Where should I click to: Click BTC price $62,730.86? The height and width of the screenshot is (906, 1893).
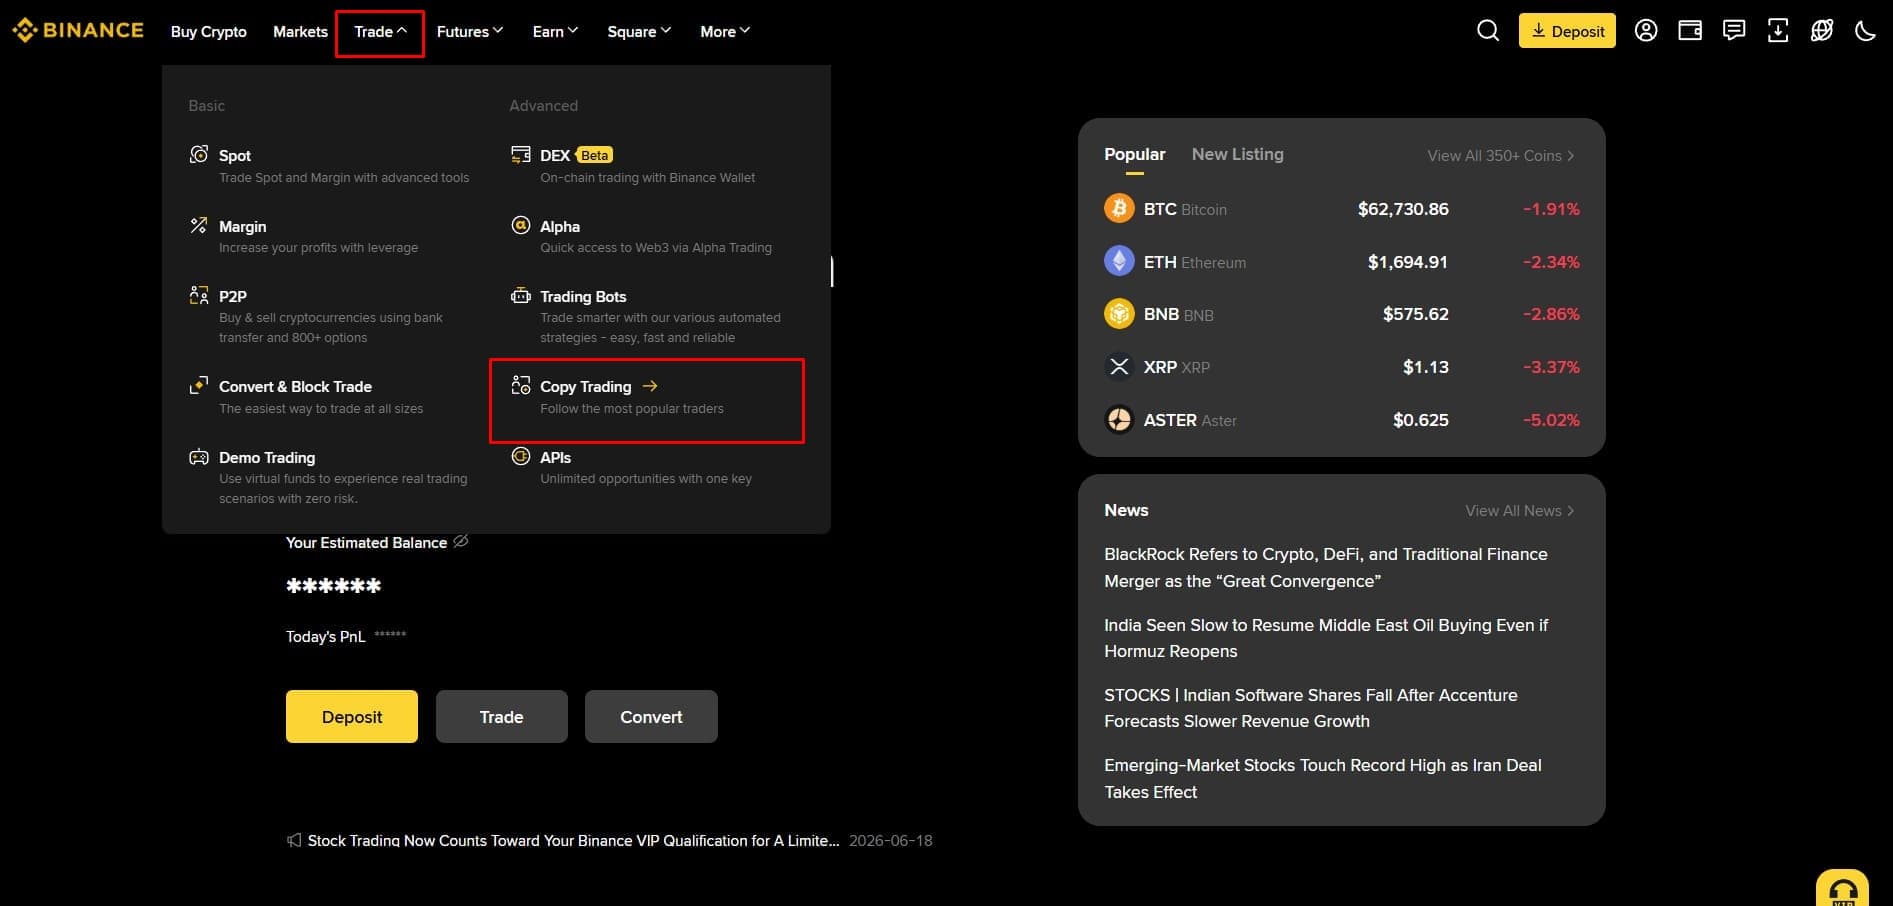pos(1403,209)
